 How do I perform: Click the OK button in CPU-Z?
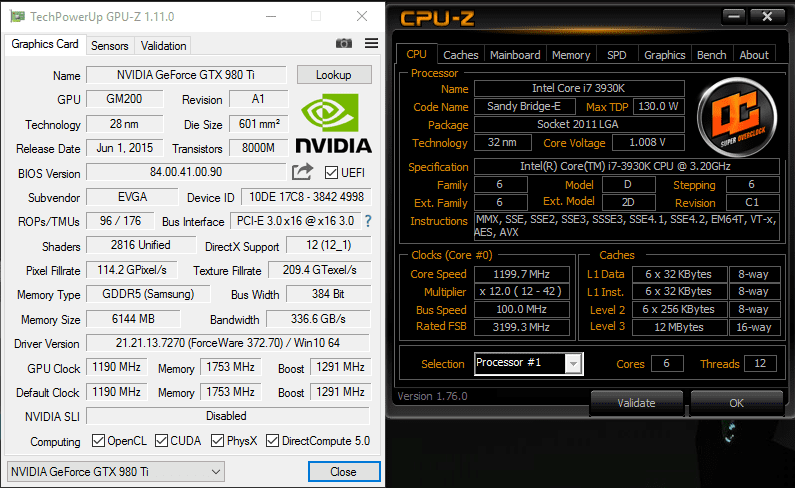[x=736, y=403]
